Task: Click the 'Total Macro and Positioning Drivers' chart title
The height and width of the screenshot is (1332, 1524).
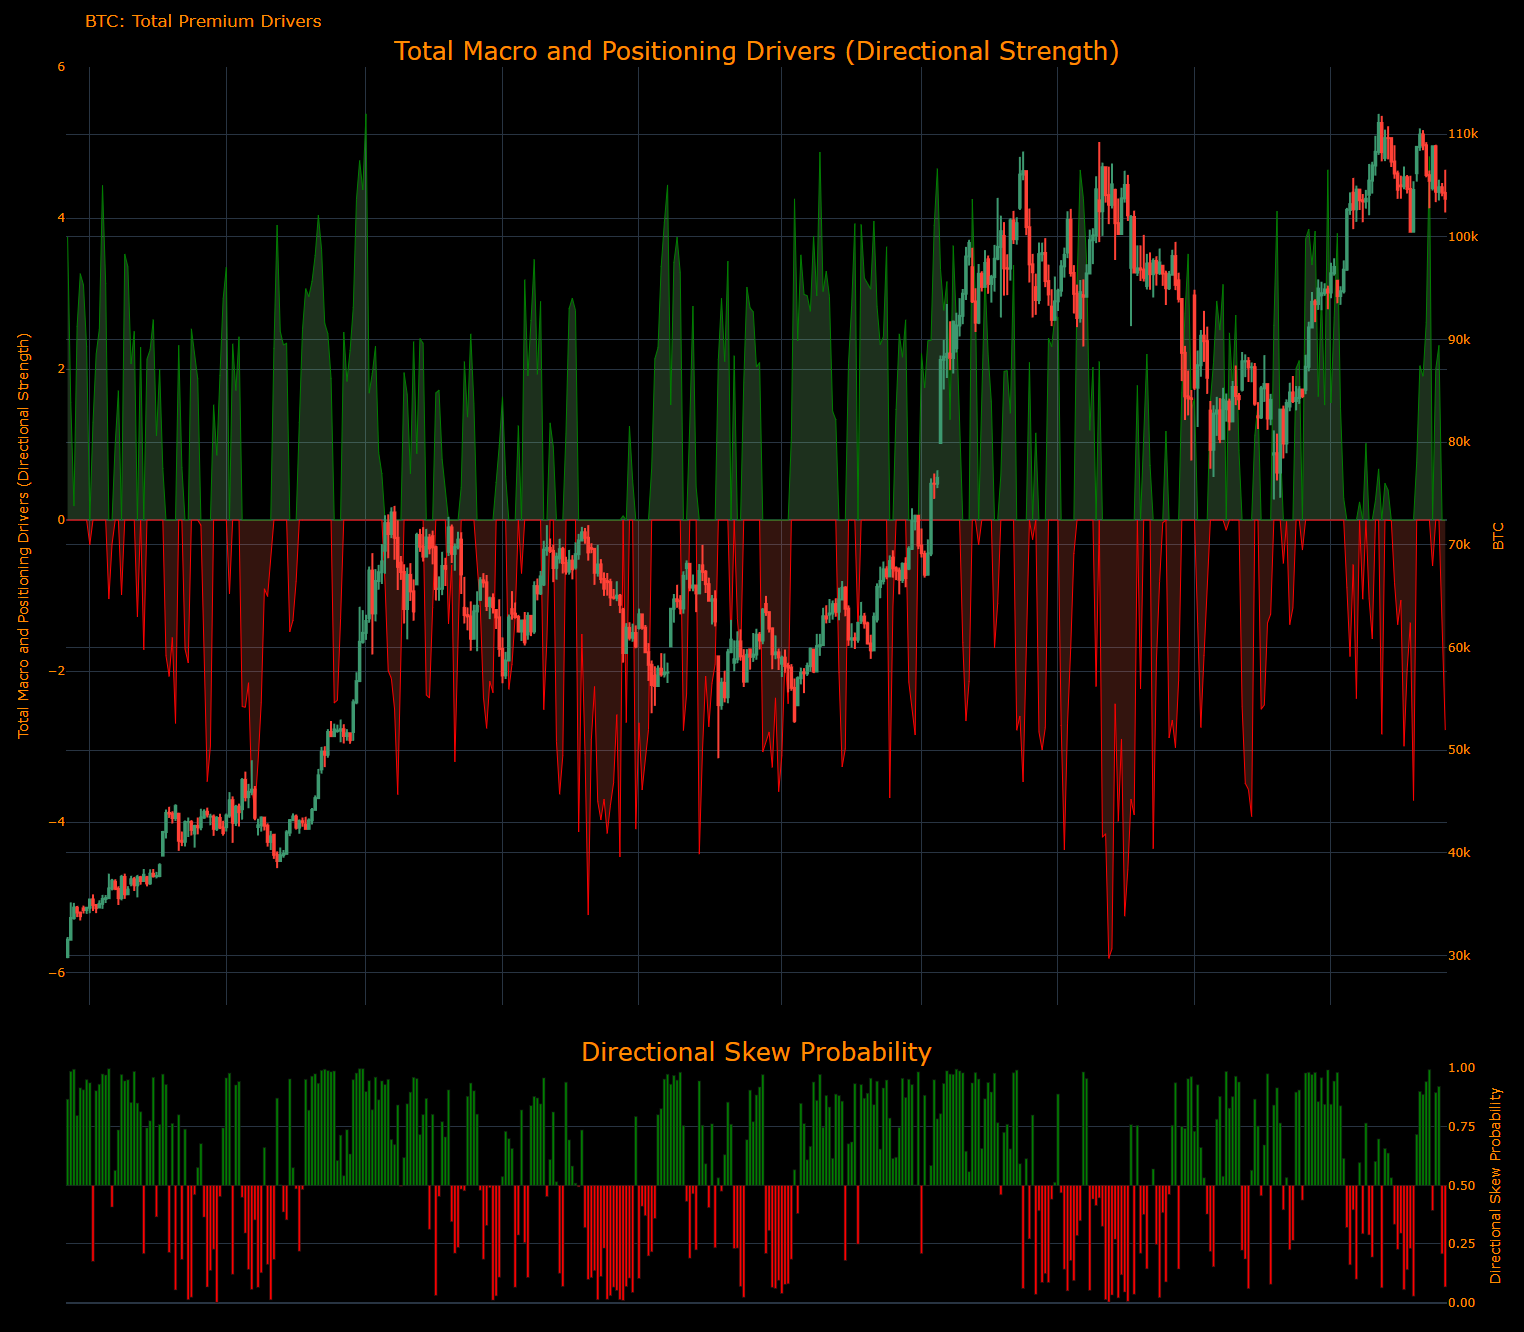Action: (757, 51)
